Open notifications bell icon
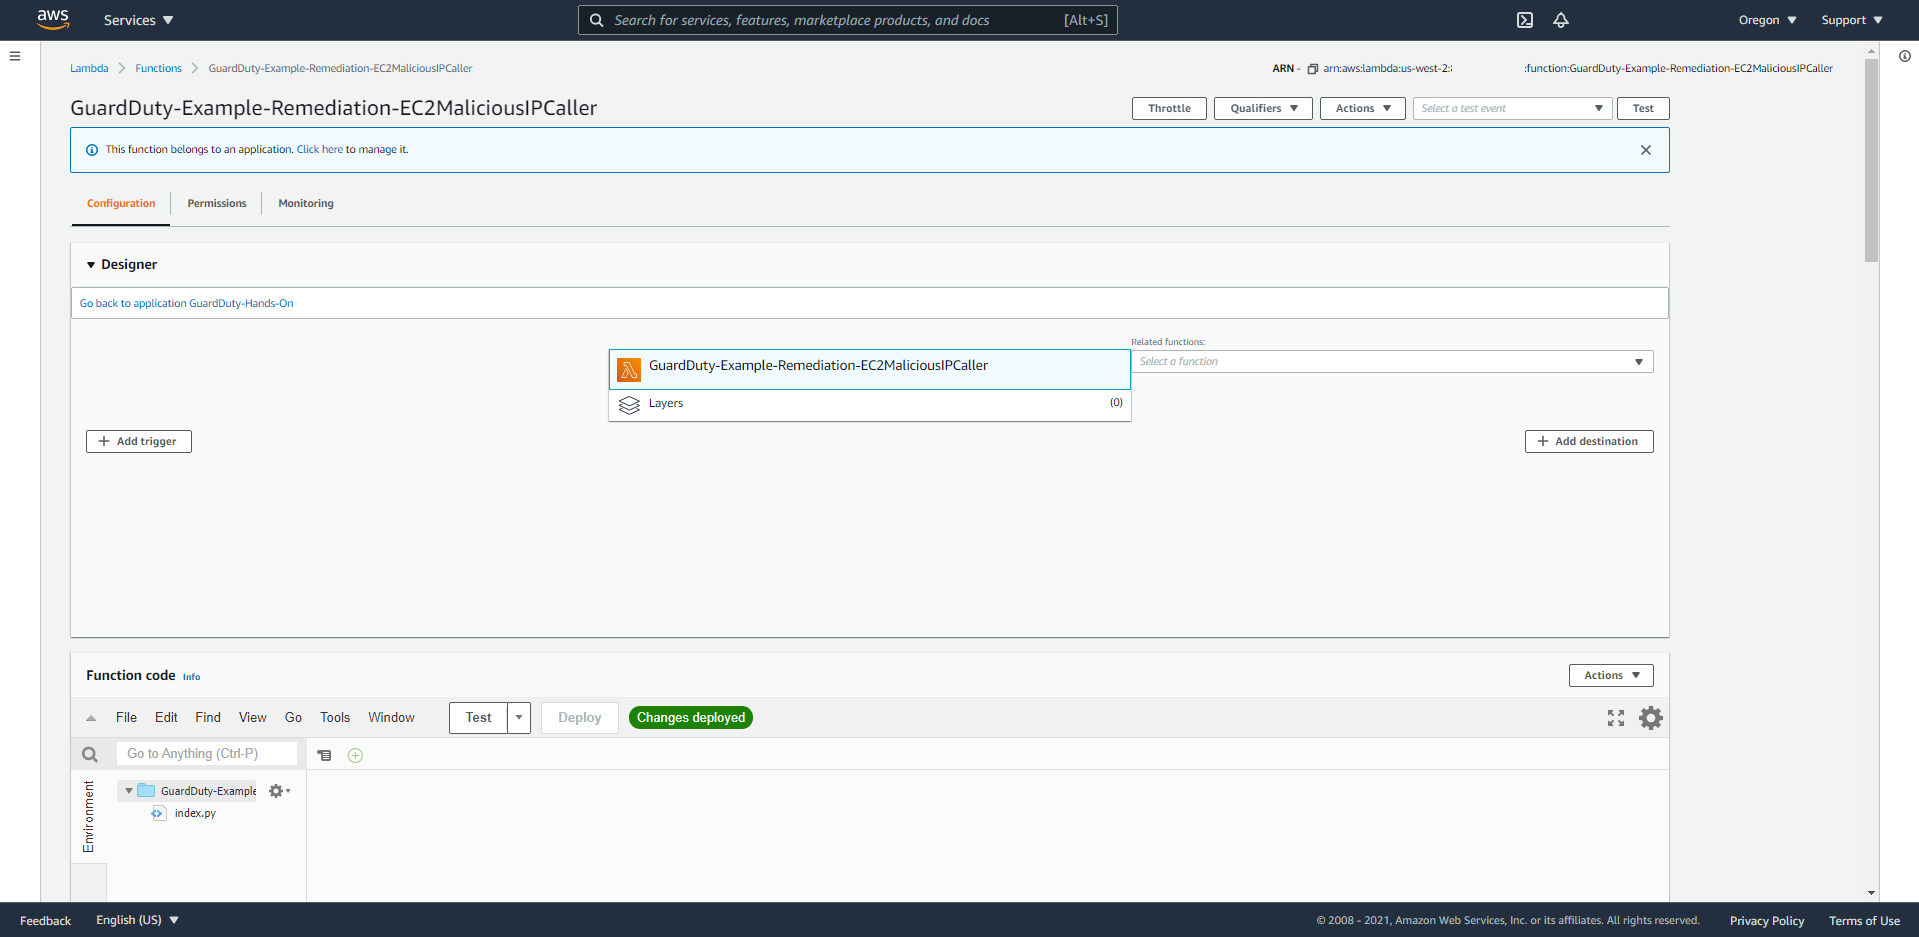1919x937 pixels. coord(1561,20)
